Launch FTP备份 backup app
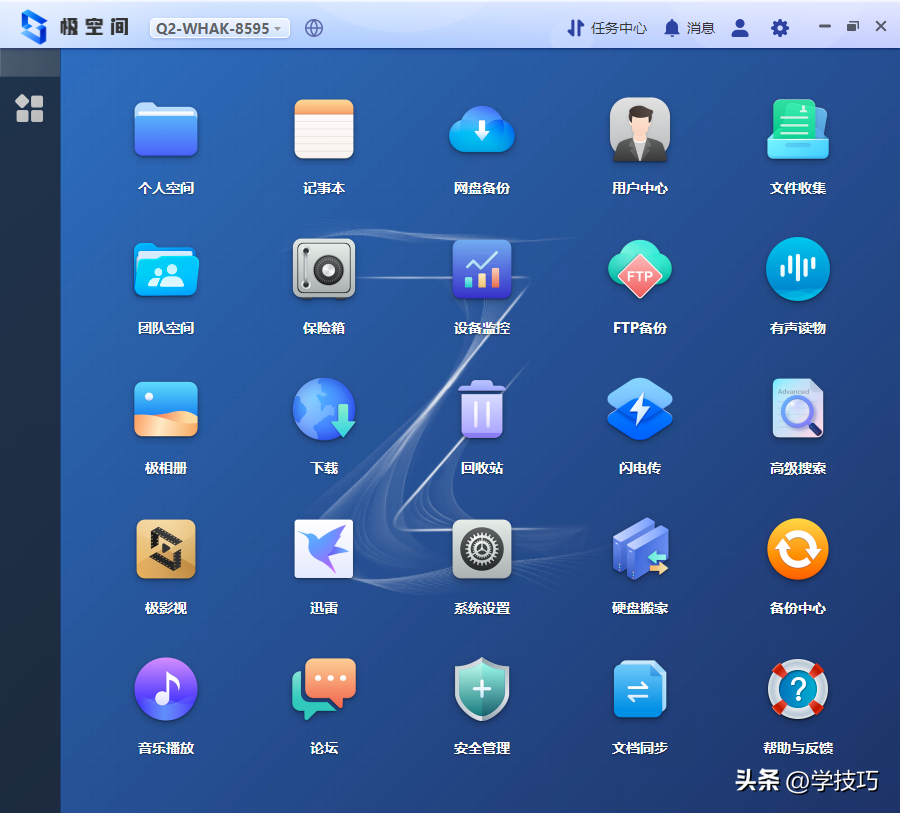Screen dimensions: 900x813 (639, 269)
